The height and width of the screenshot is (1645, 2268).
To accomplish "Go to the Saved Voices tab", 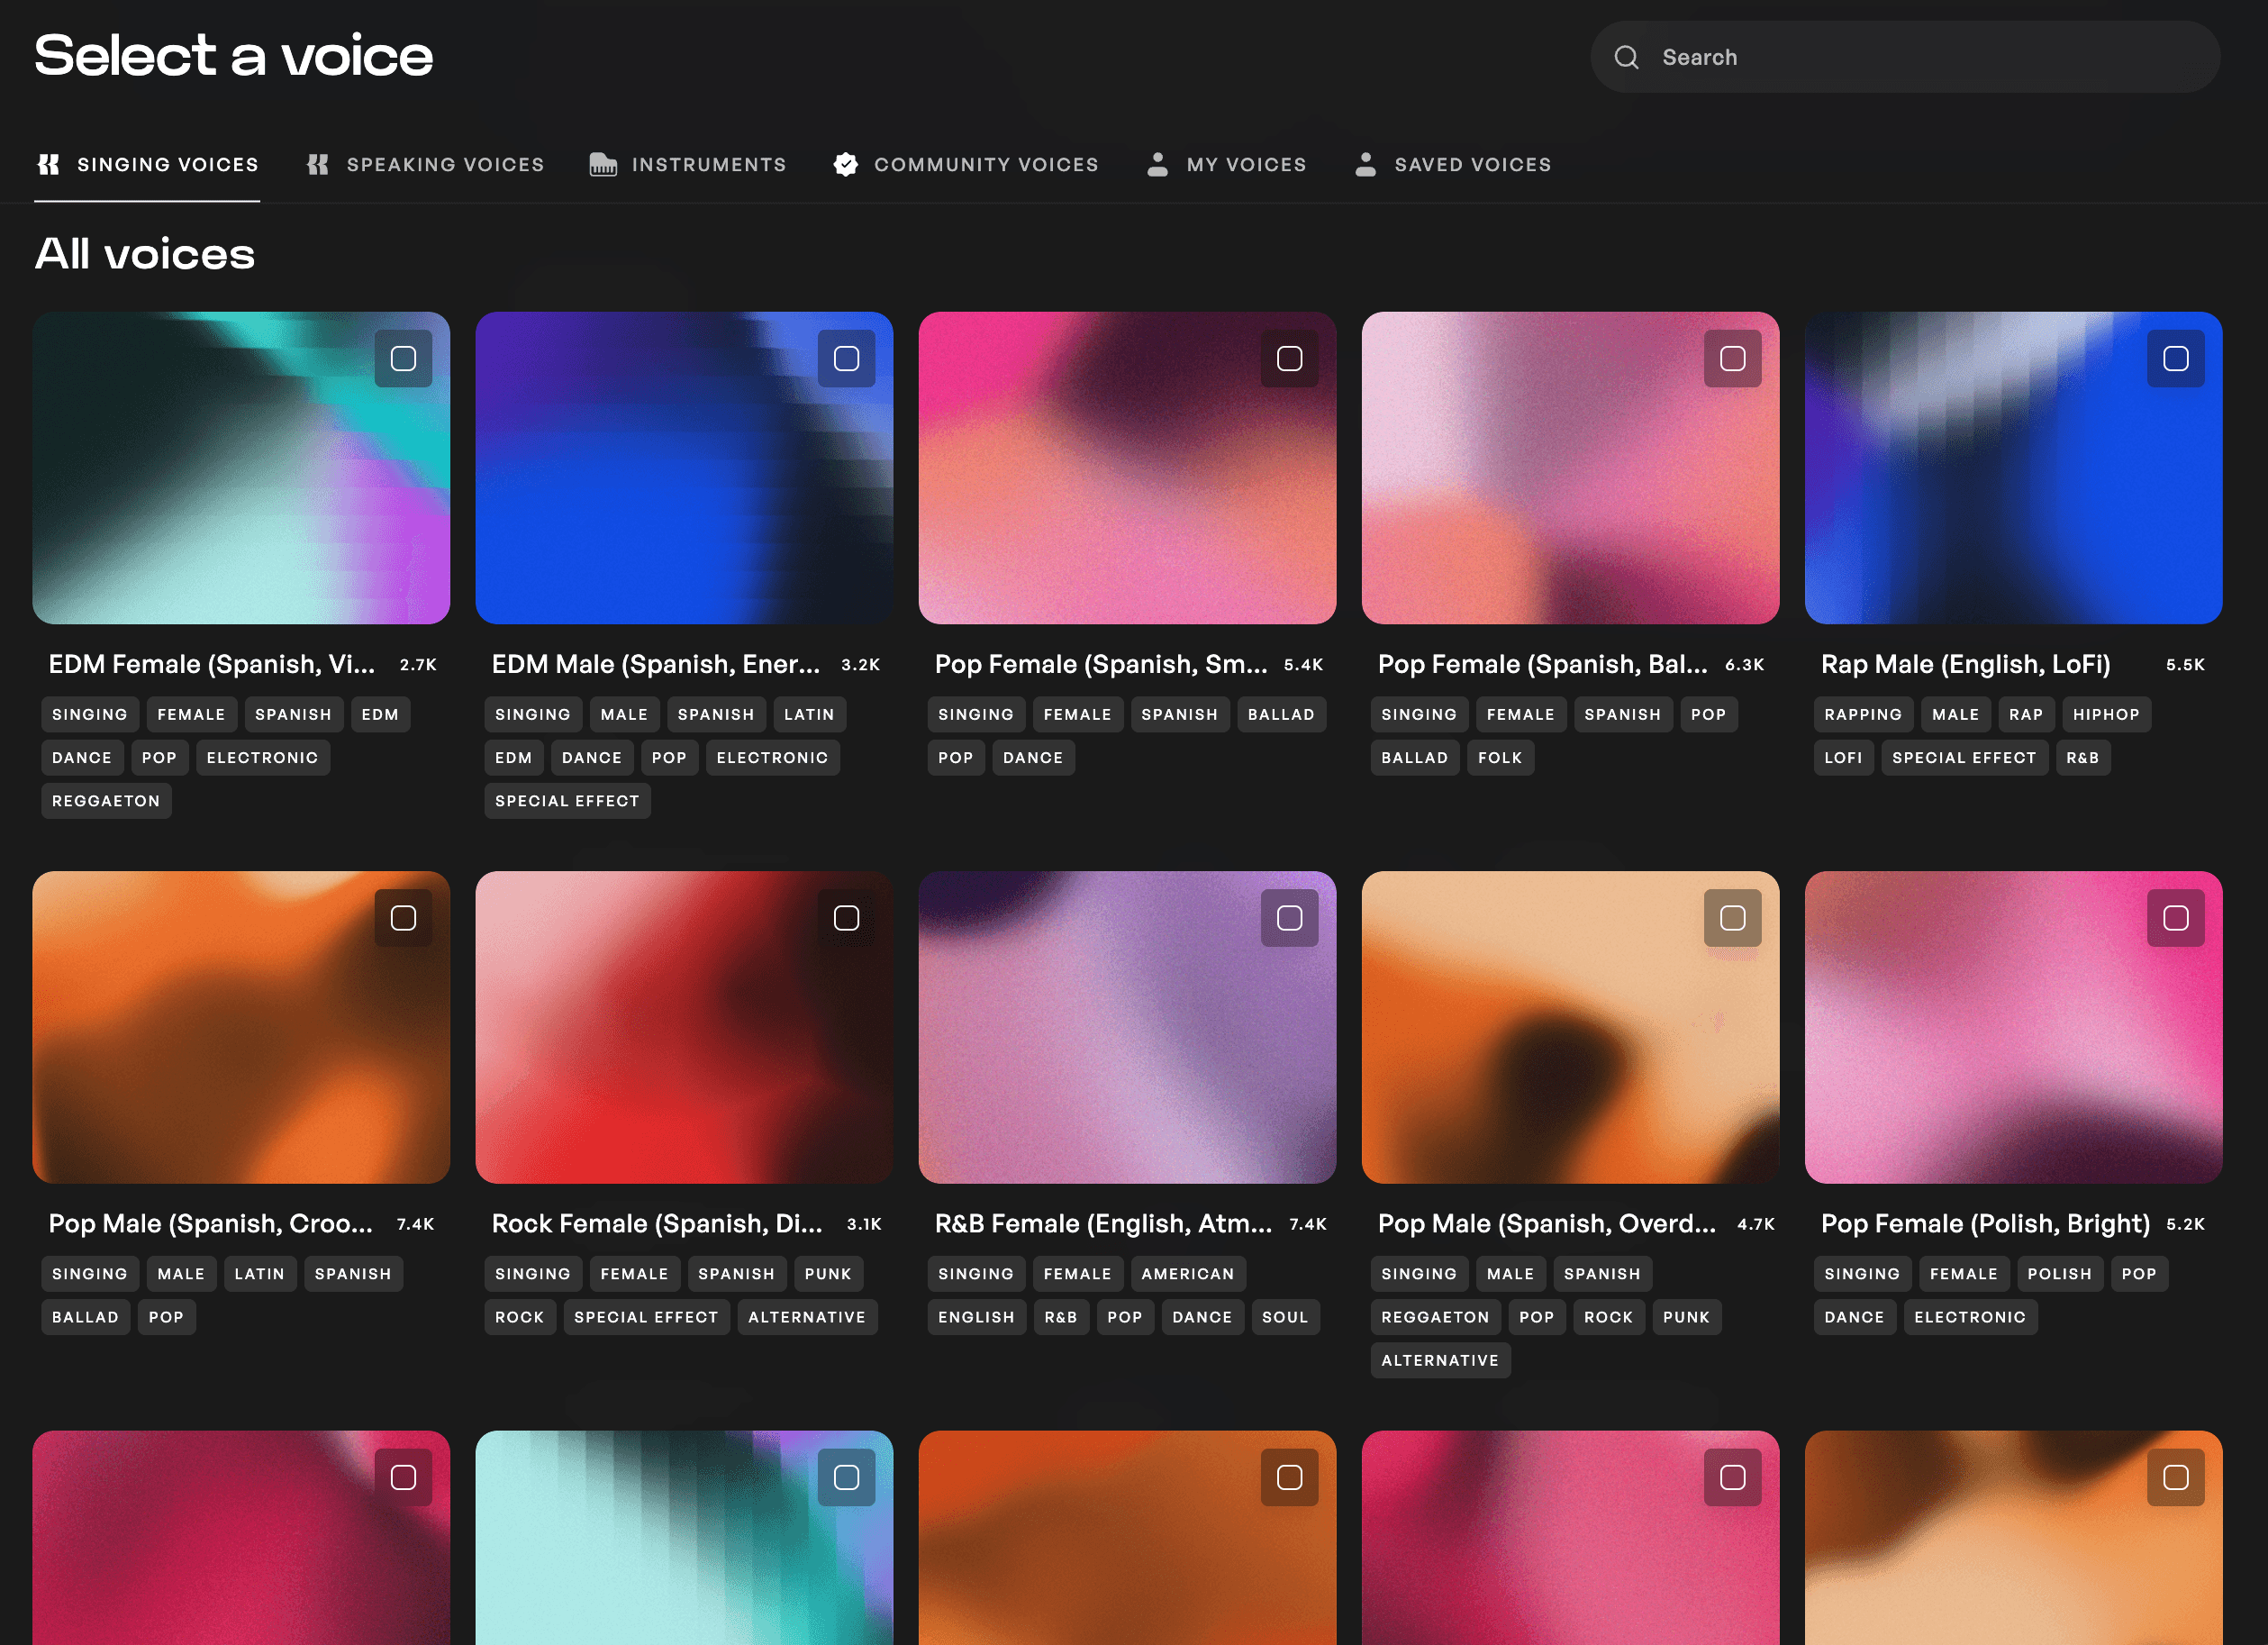I will [x=1452, y=164].
